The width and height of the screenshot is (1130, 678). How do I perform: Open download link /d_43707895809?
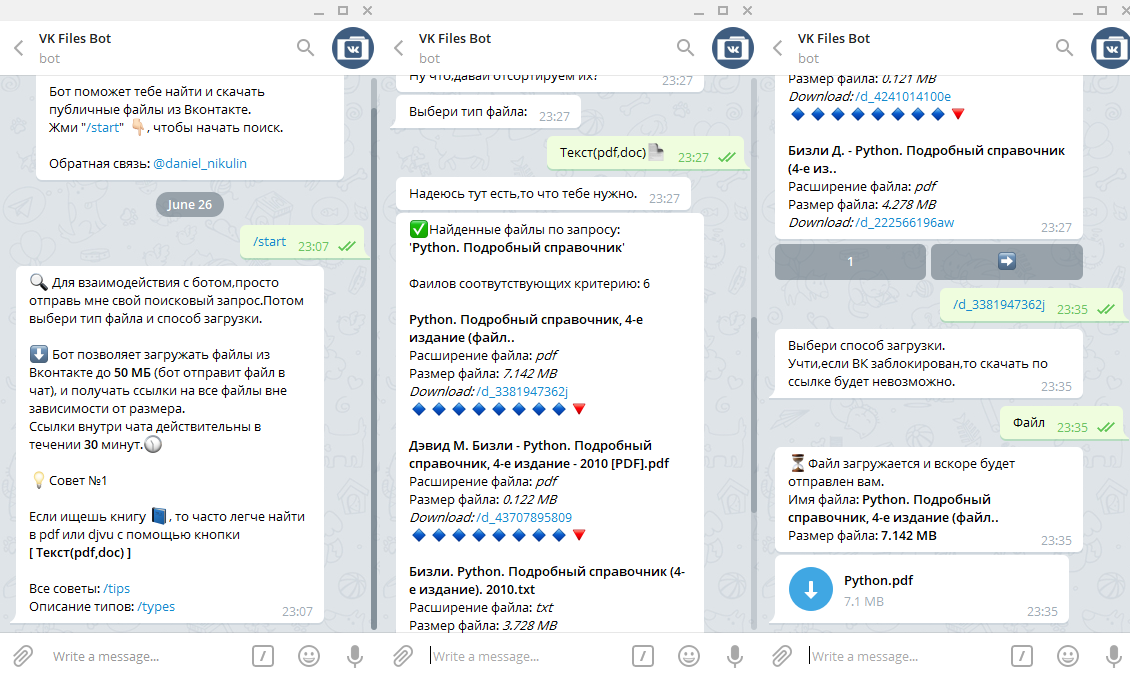(x=524, y=517)
